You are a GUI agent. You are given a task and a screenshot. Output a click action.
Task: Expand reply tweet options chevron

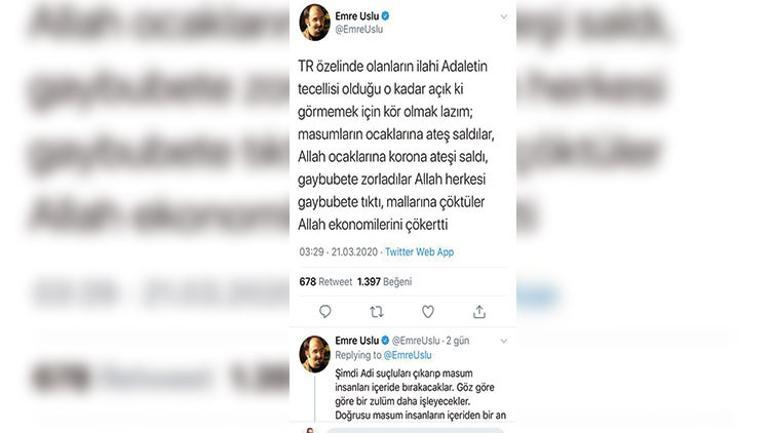point(504,341)
